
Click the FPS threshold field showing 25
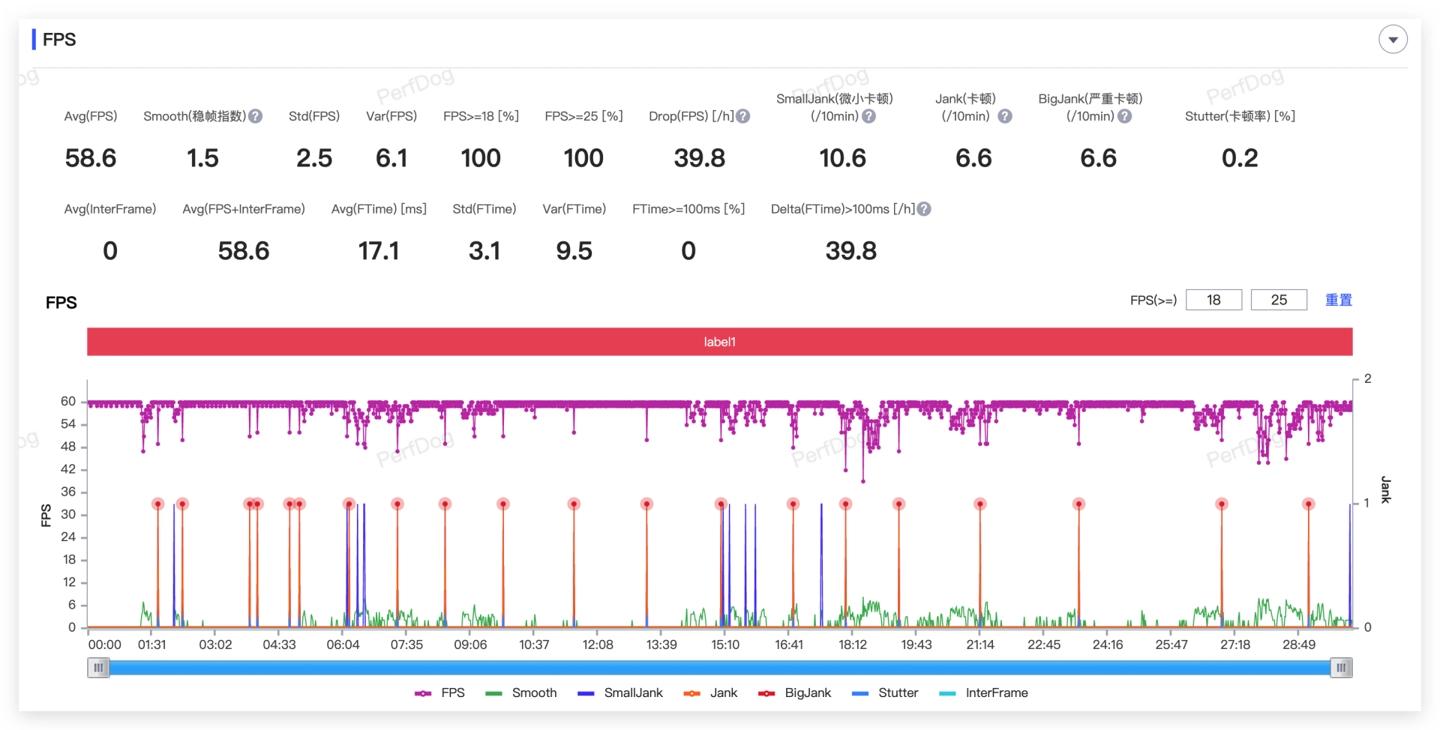coord(1279,300)
